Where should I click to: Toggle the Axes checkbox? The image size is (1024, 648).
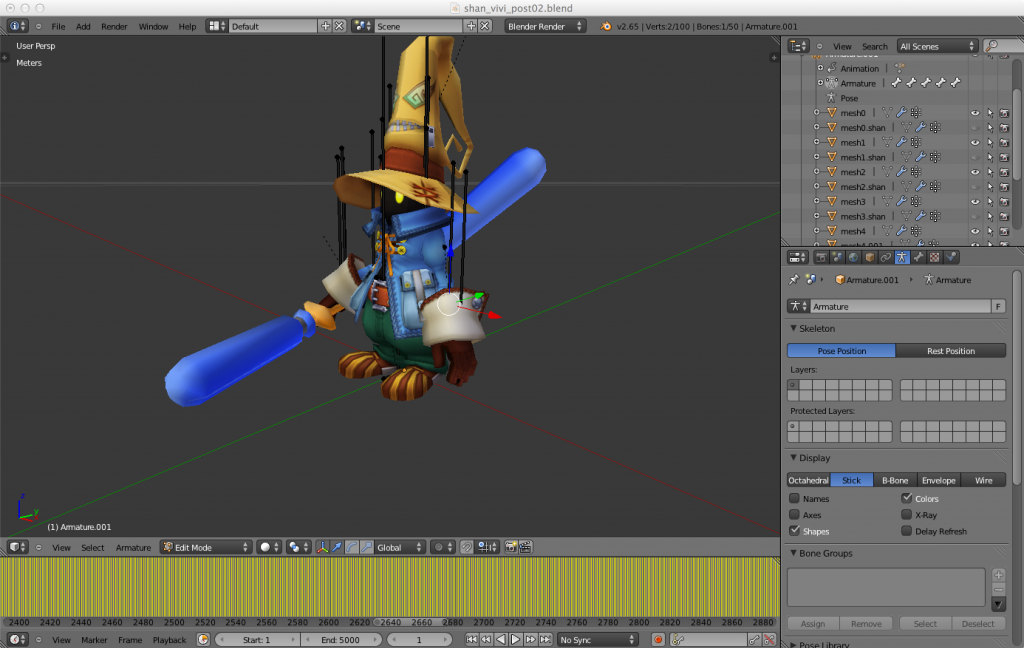[794, 515]
